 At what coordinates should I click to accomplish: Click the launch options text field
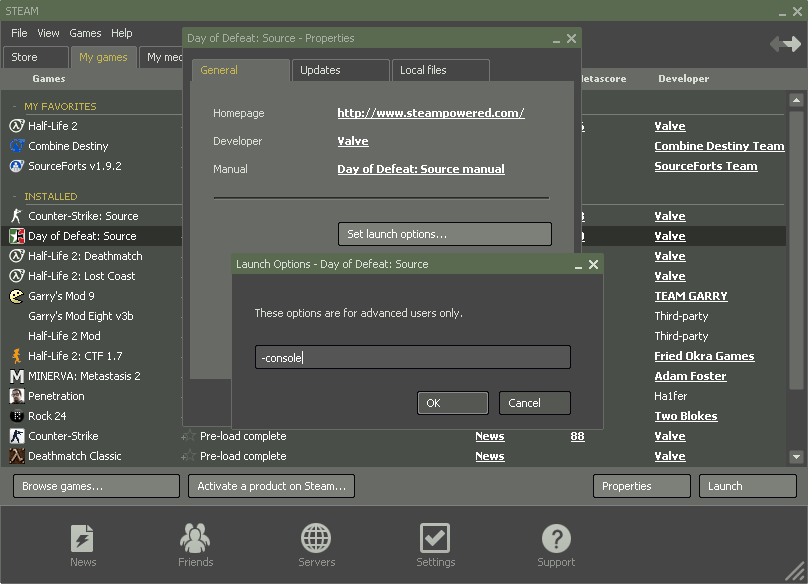tap(412, 358)
